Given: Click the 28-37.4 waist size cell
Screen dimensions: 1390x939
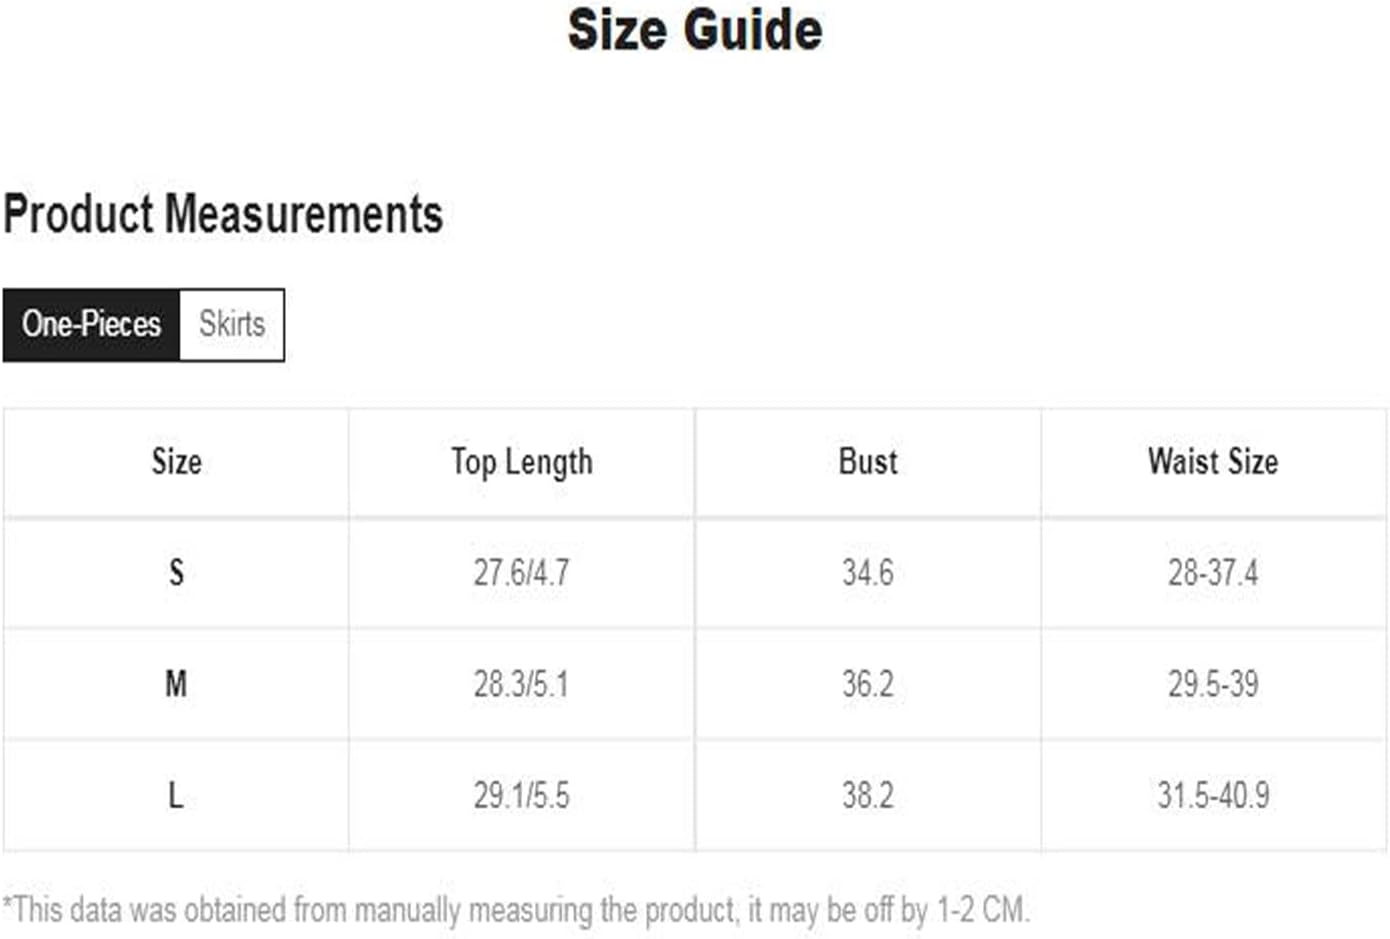Looking at the screenshot, I should click(1213, 573).
